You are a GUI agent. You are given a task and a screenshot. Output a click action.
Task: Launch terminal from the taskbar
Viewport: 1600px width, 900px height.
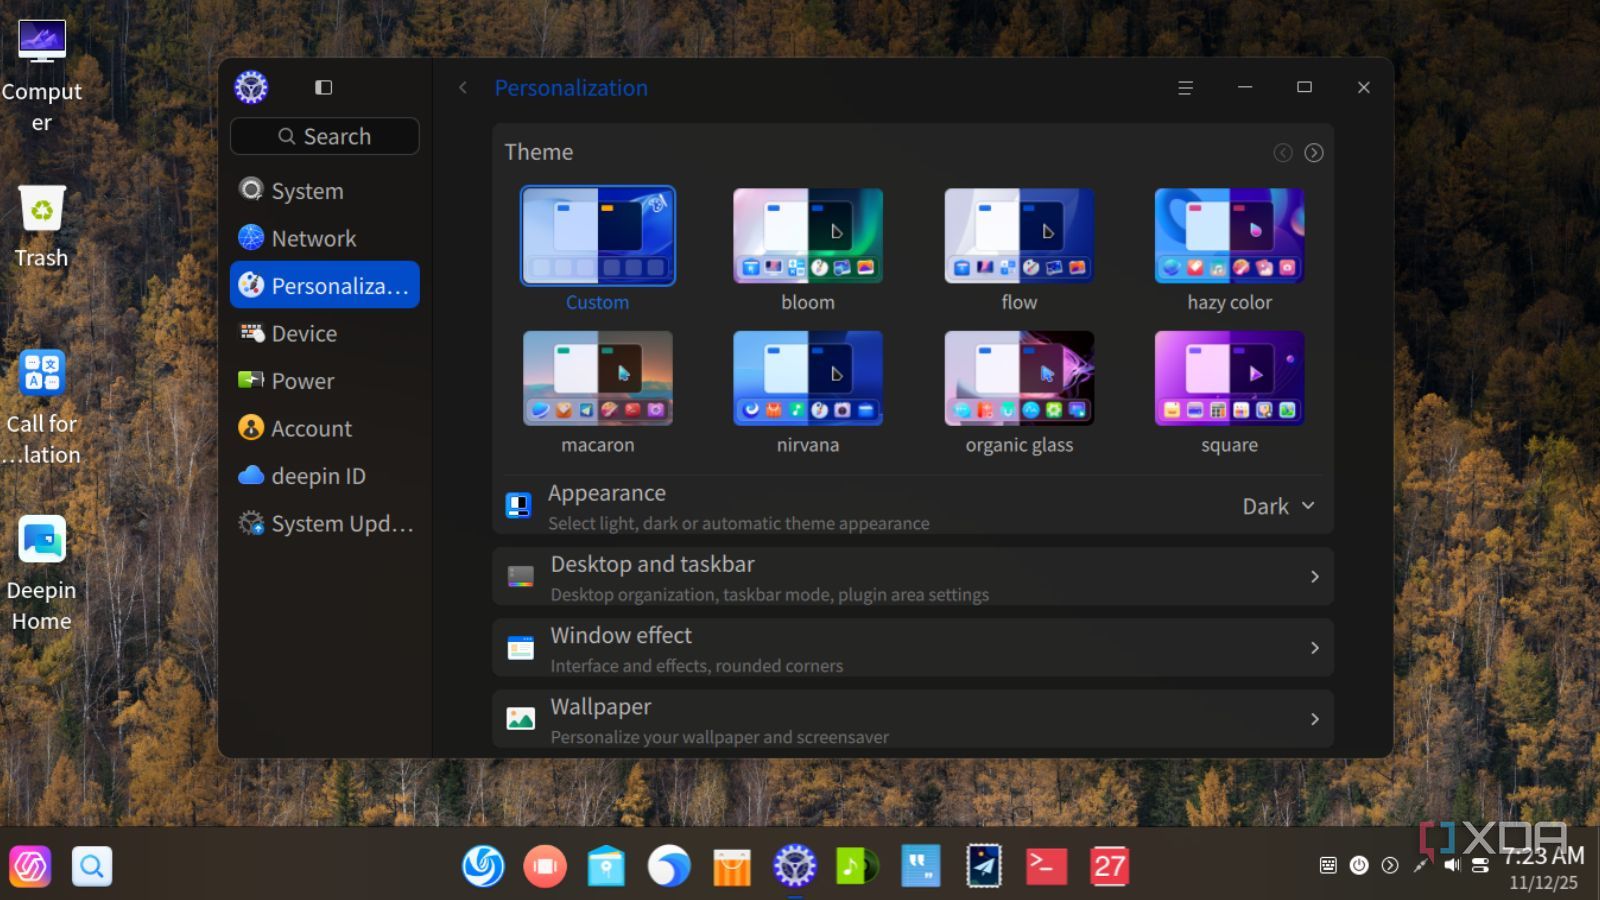coord(1046,866)
